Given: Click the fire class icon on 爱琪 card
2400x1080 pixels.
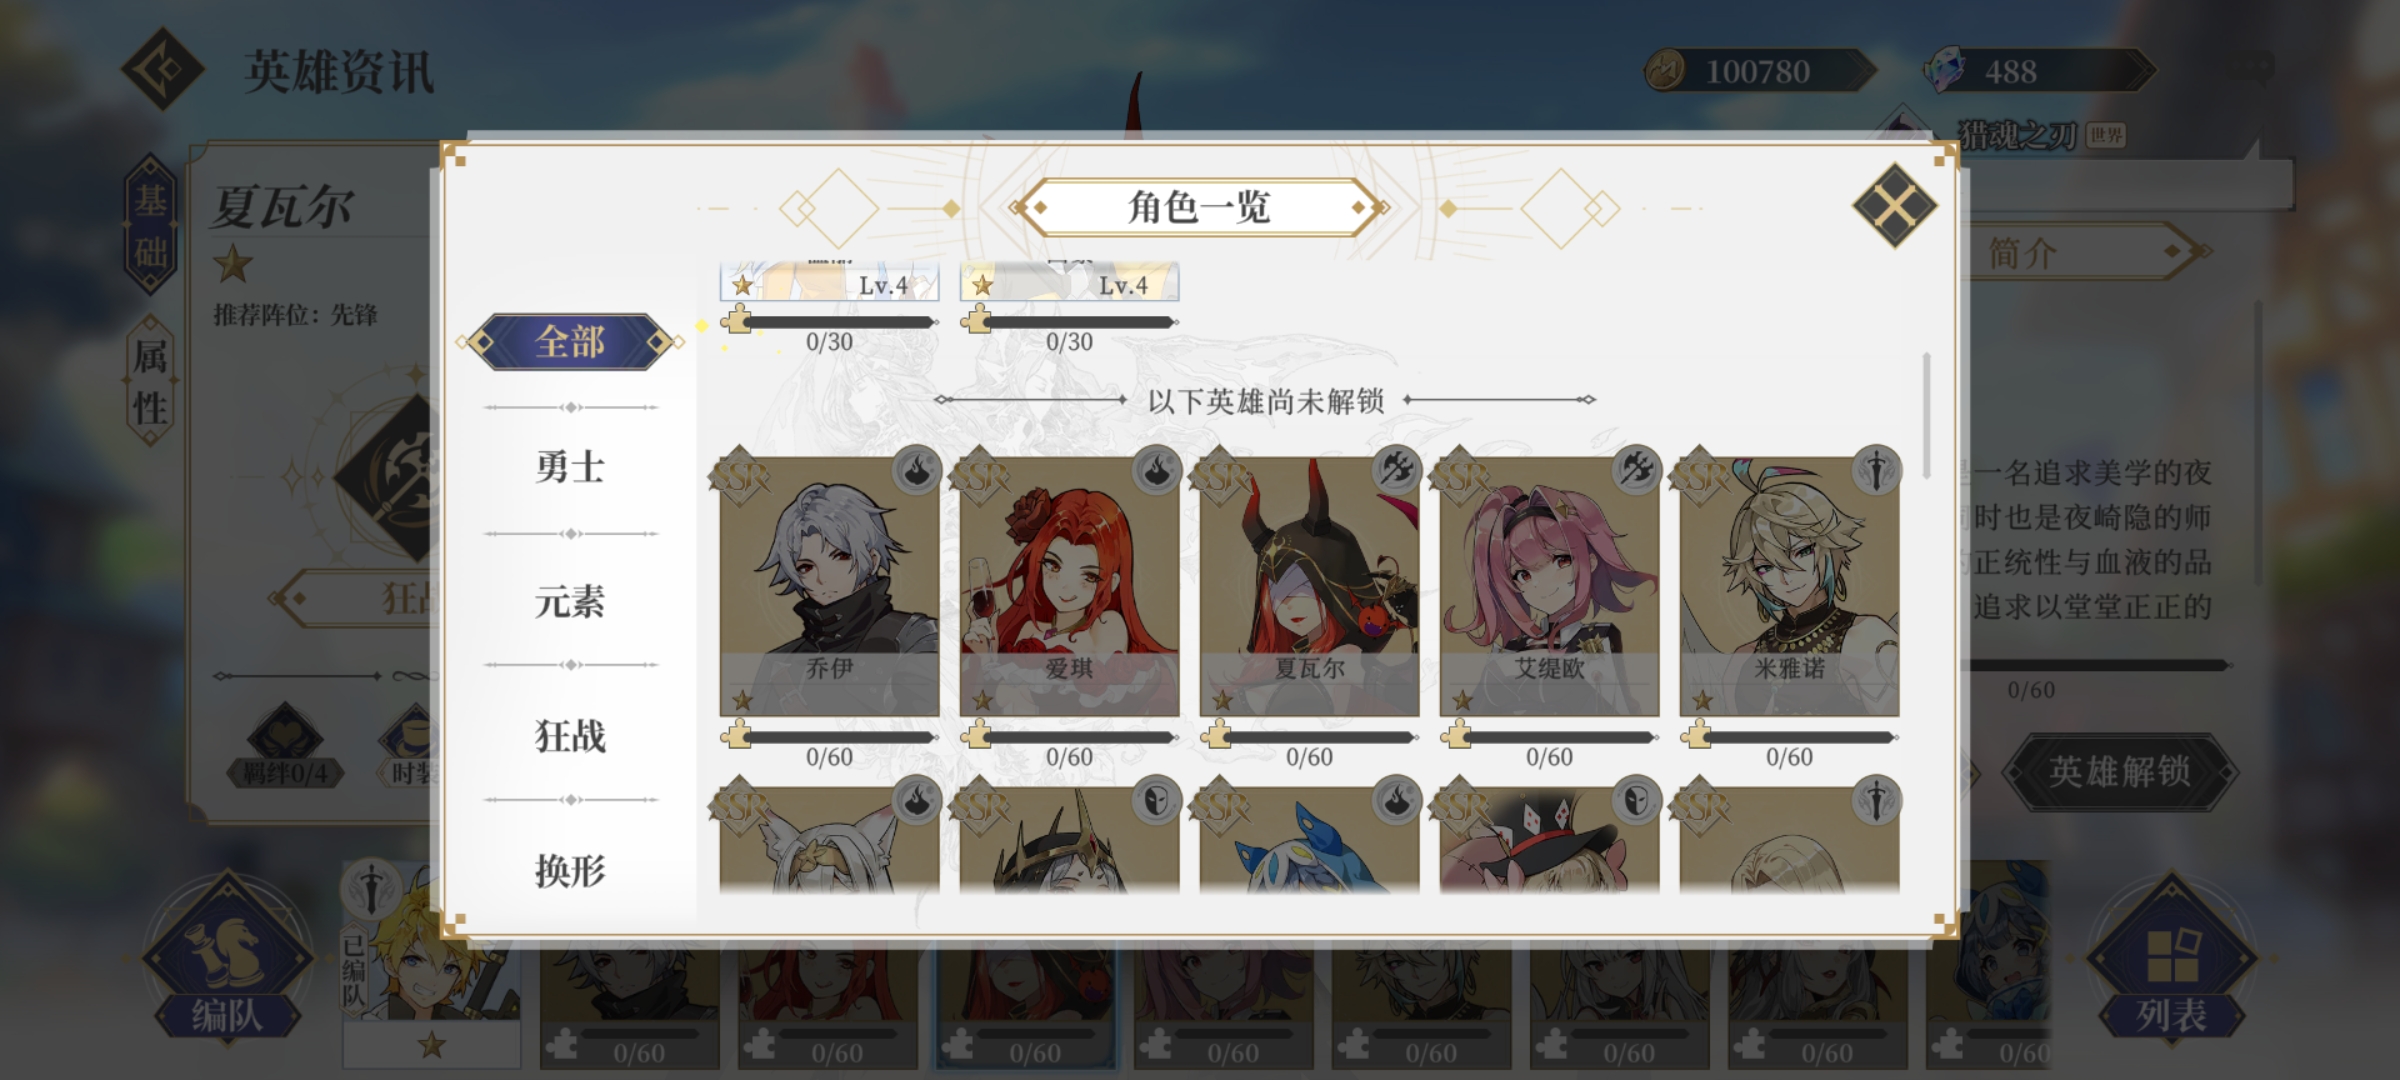Looking at the screenshot, I should tap(1156, 470).
